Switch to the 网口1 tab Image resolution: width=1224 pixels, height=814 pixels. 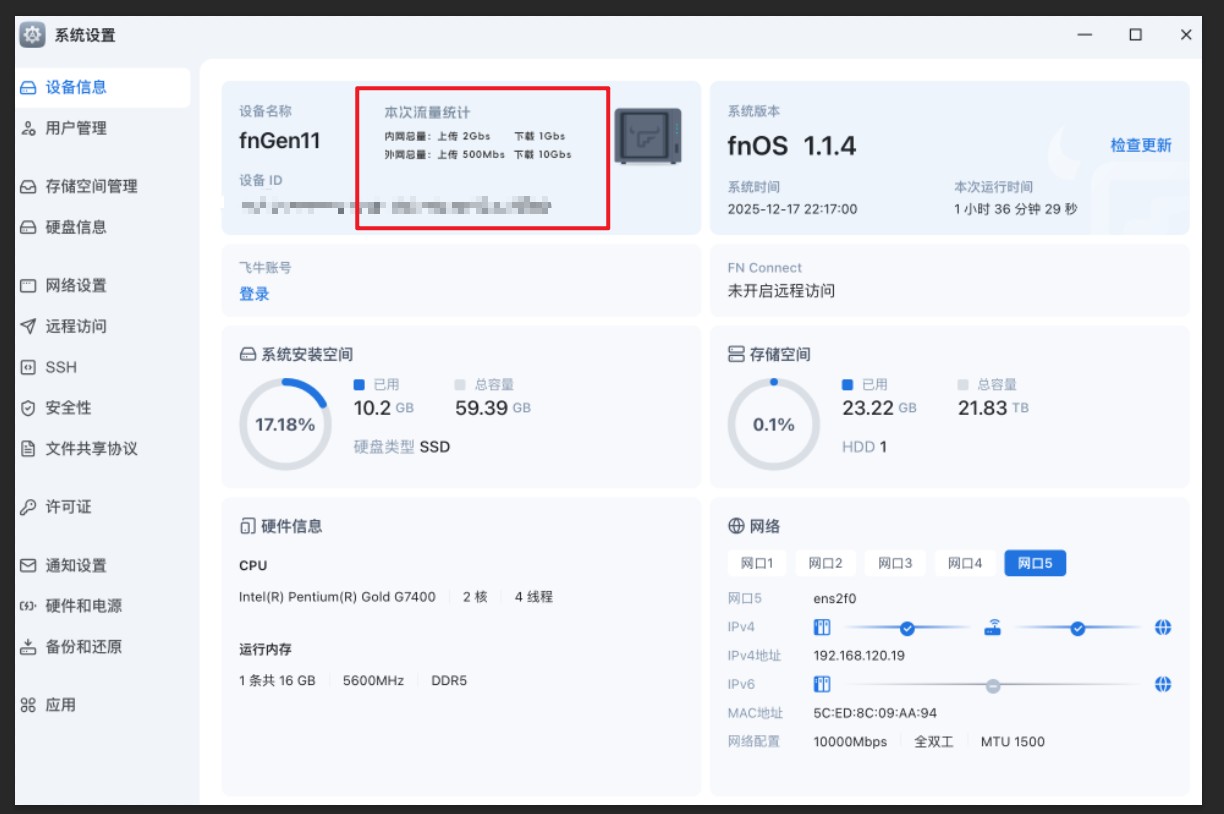(756, 563)
